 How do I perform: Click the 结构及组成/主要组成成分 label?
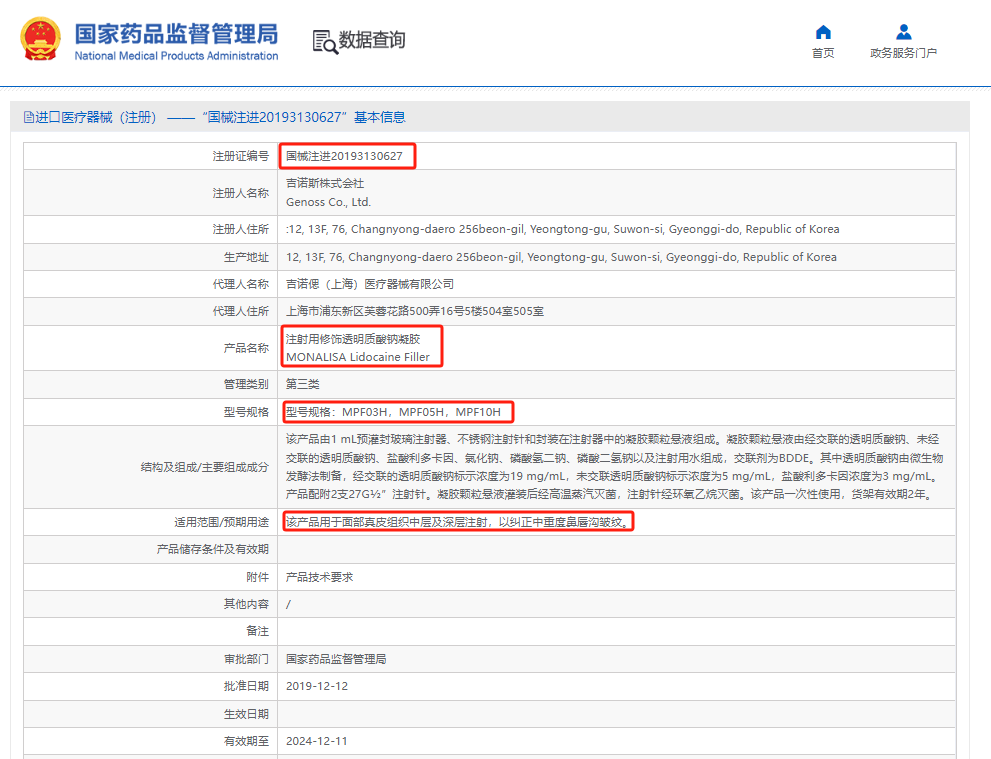205,467
